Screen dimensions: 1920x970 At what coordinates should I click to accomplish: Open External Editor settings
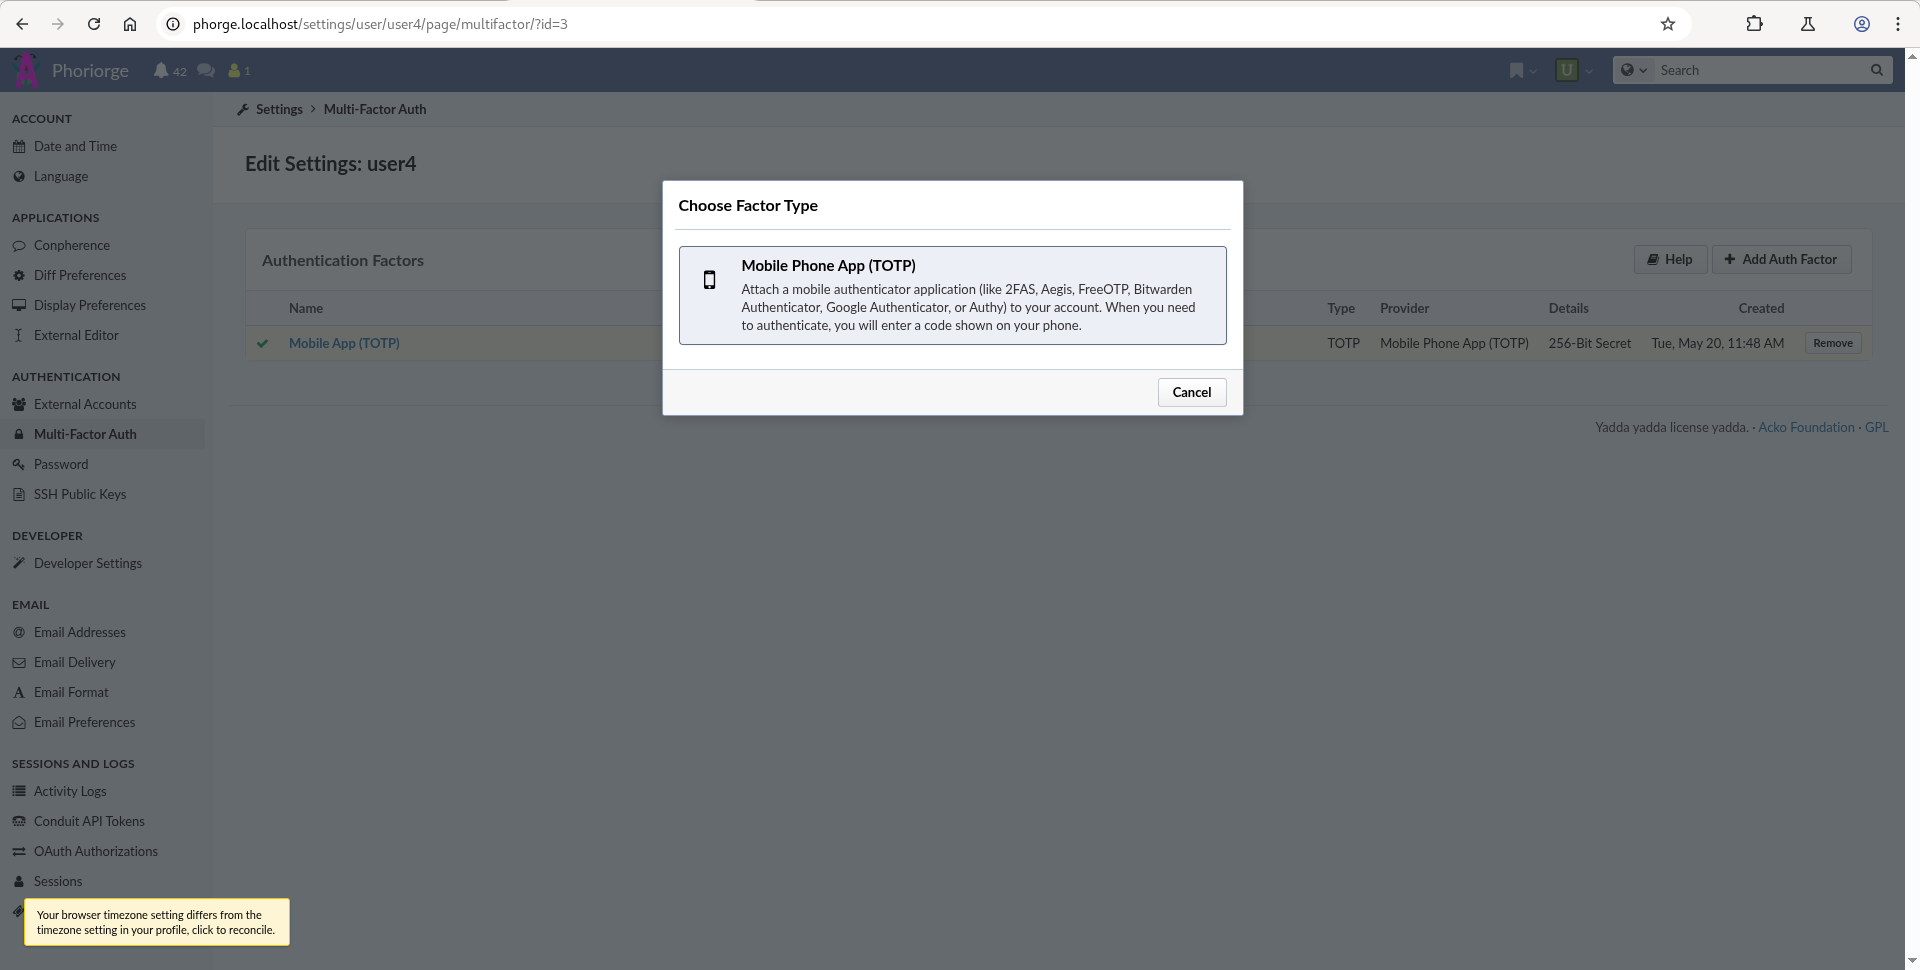pos(76,335)
